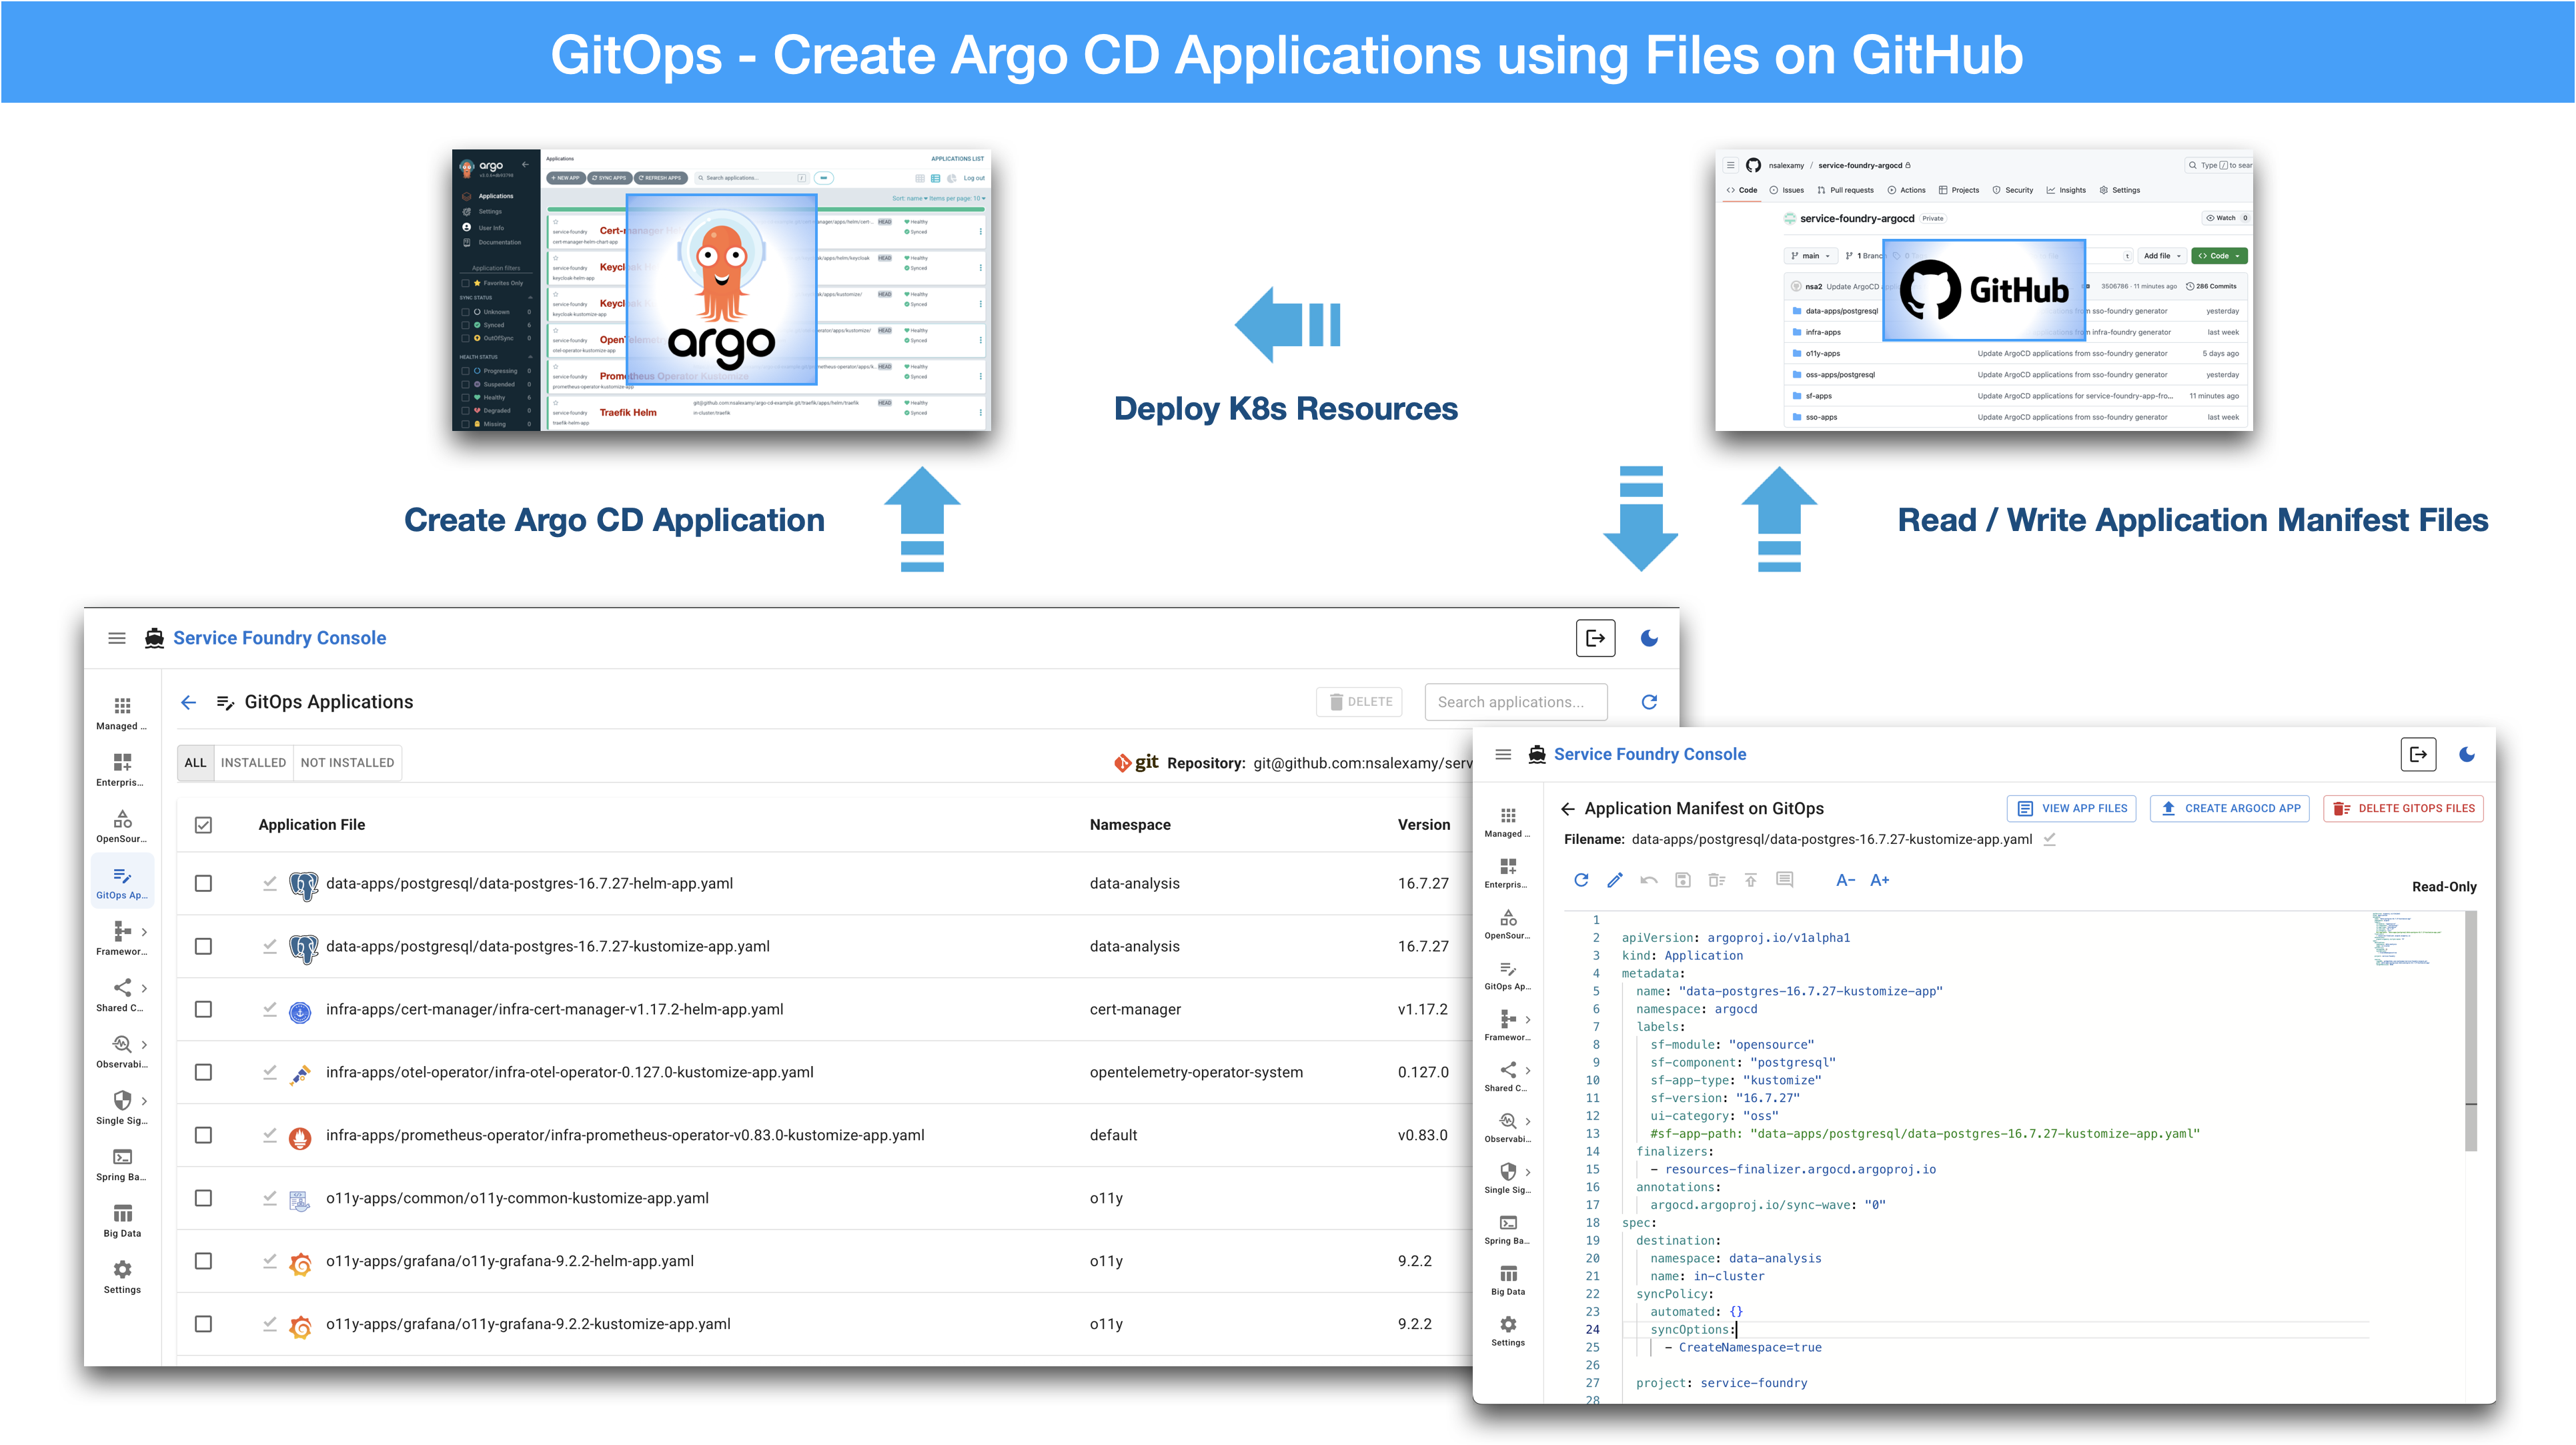This screenshot has width=2576, height=1445.
Task: Select the INSTALLED filter tab
Action: pyautogui.click(x=253, y=763)
